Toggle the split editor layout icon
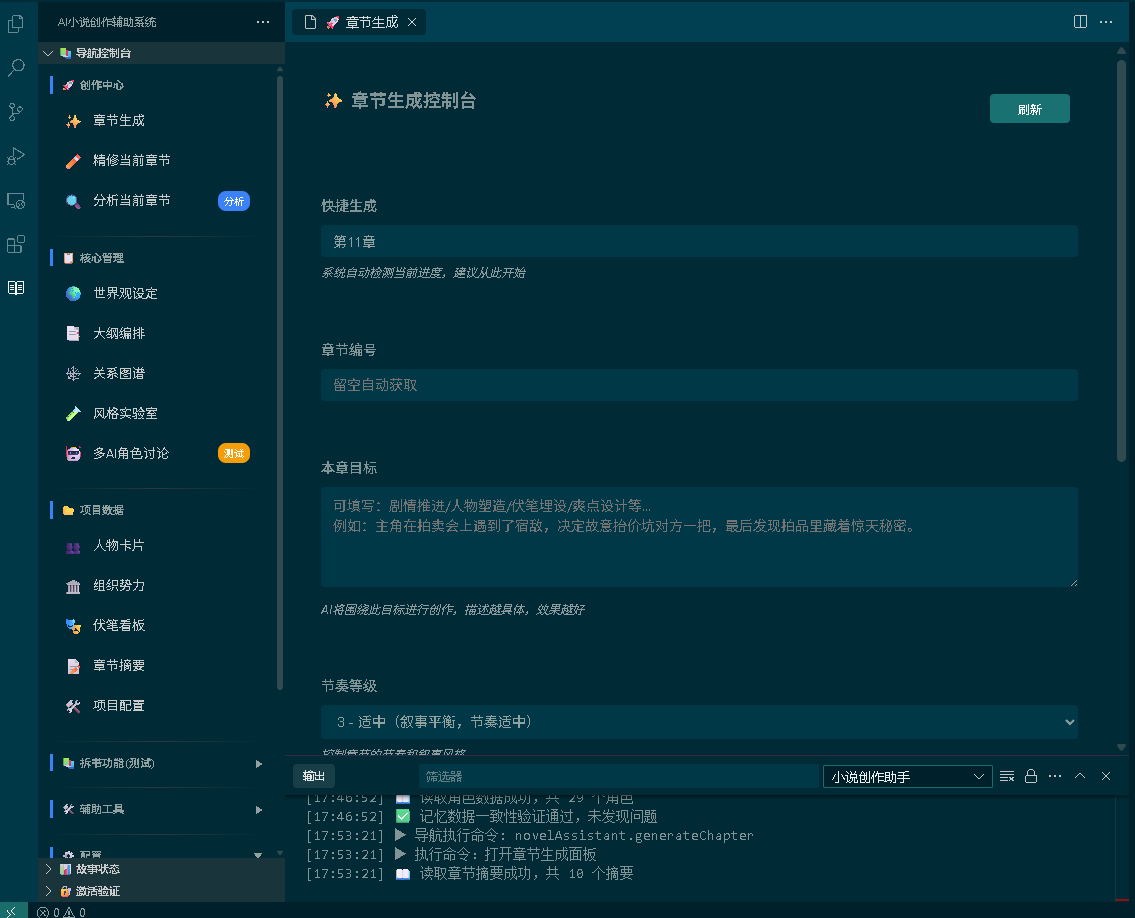 coord(1081,21)
